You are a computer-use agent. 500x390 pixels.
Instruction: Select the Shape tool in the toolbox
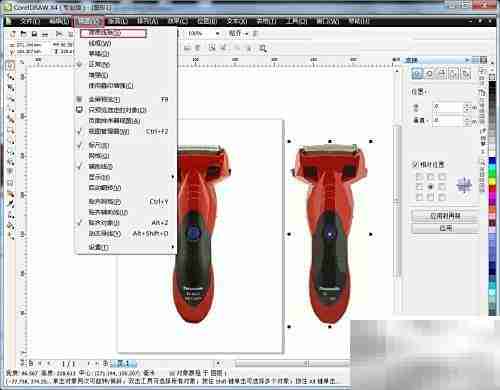10,77
